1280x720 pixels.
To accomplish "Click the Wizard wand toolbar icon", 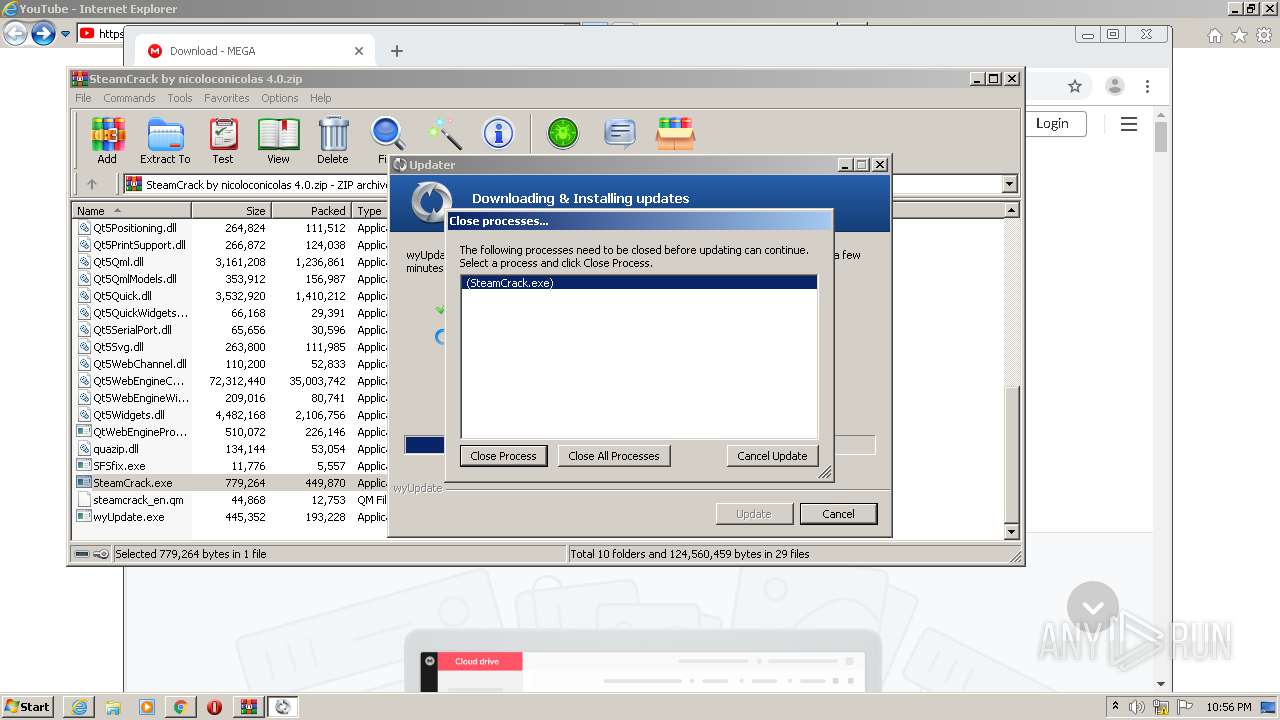I will click(444, 134).
